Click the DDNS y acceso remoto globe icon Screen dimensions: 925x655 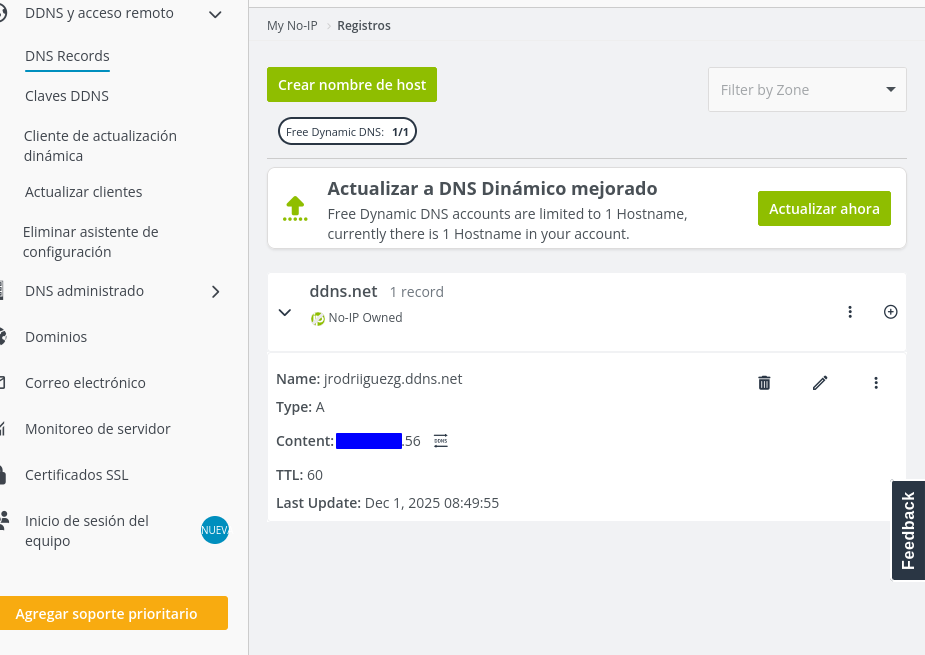tap(3, 13)
